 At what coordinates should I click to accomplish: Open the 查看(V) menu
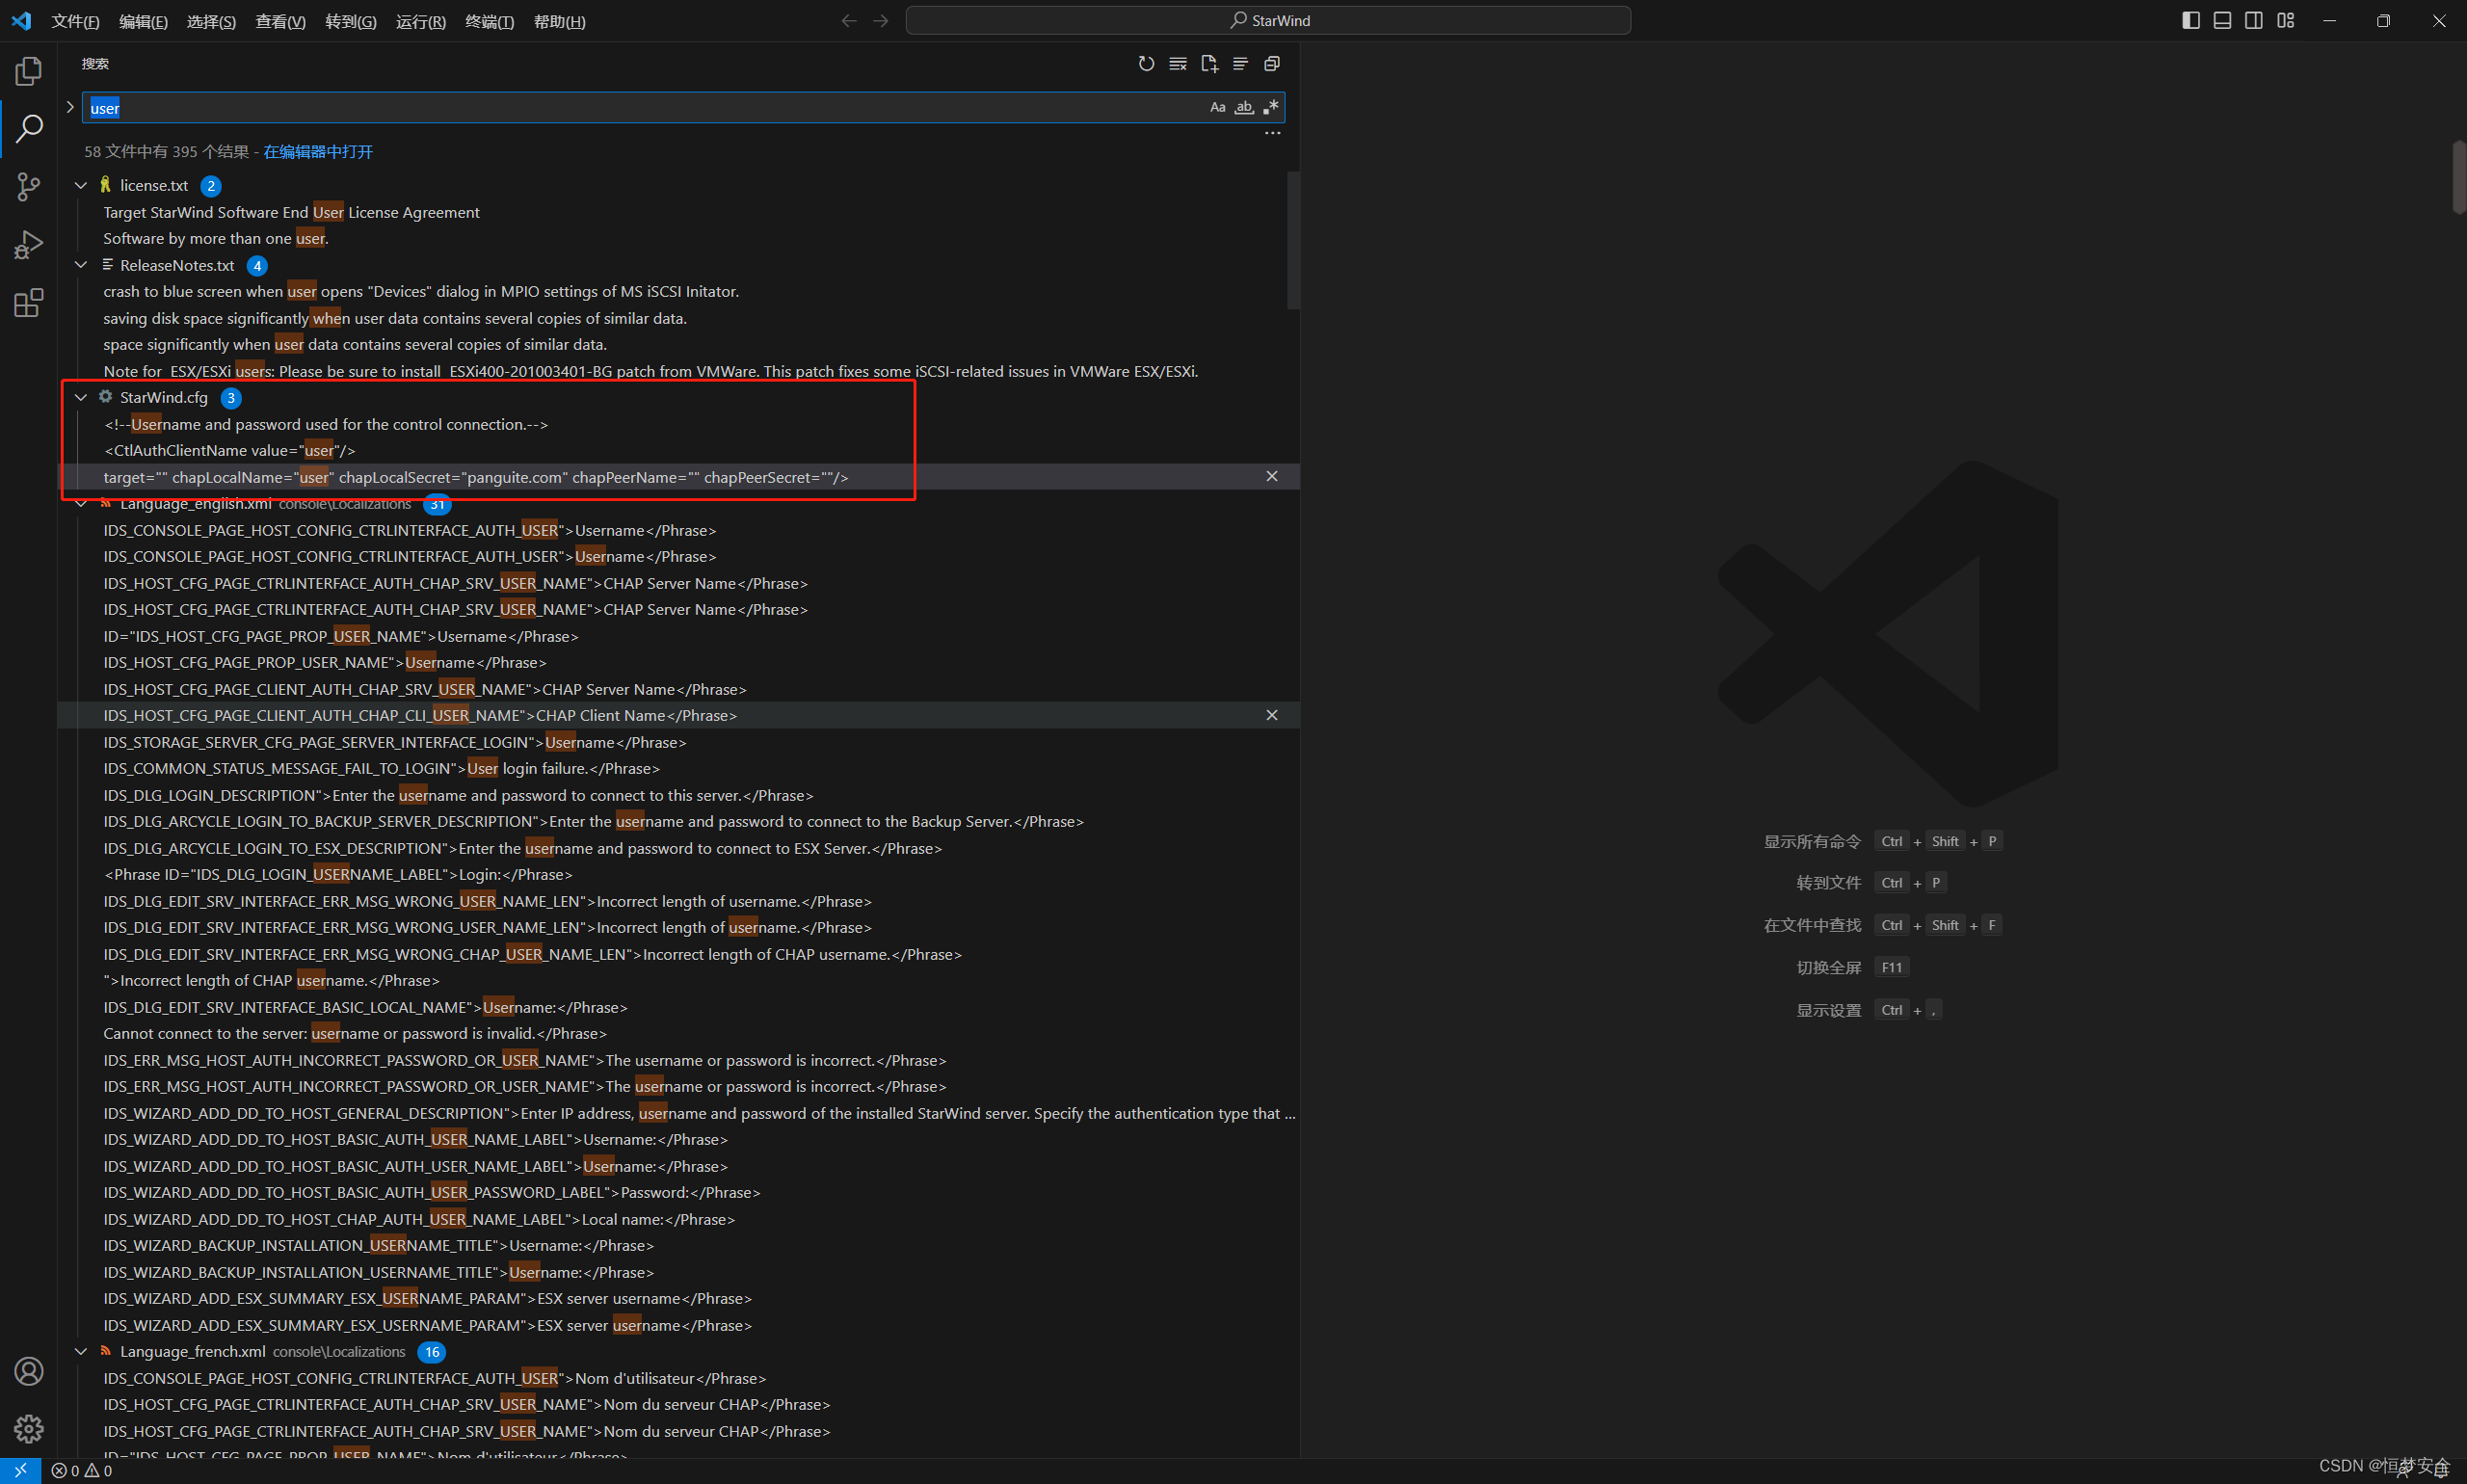point(280,21)
